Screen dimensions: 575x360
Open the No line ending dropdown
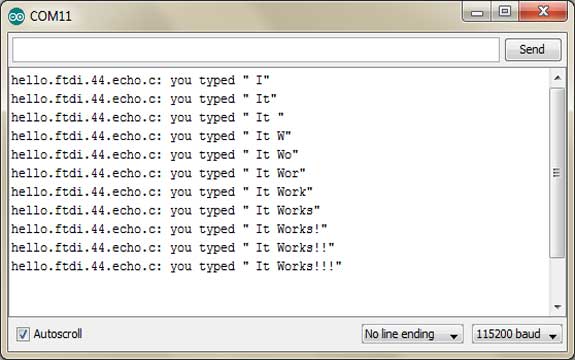click(412, 334)
